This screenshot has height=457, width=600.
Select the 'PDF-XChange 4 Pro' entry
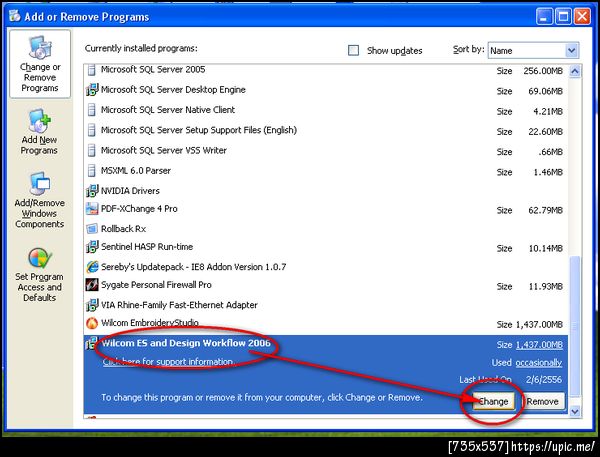coord(139,209)
